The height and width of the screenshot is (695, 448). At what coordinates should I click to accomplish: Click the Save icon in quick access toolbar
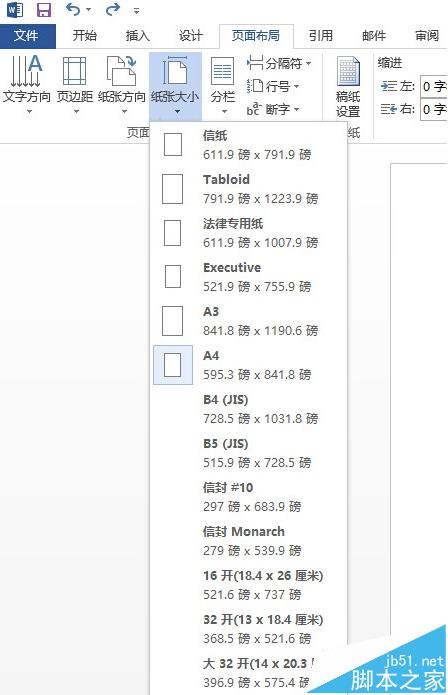point(43,10)
